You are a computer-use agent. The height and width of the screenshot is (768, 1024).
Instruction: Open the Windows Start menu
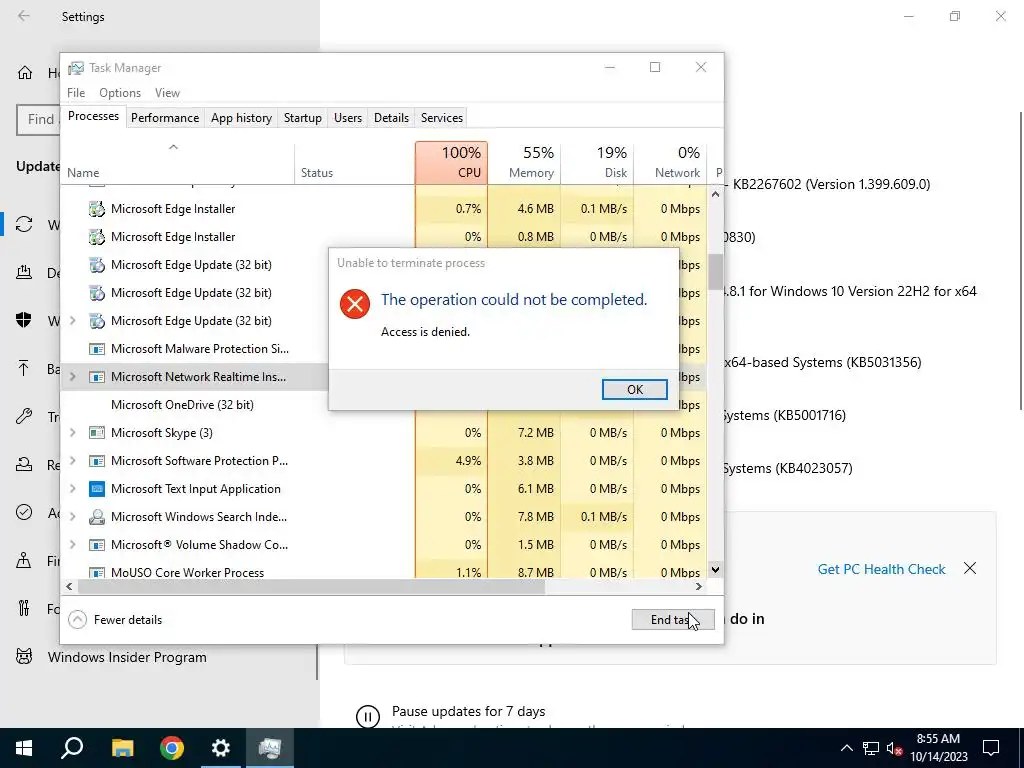click(24, 748)
